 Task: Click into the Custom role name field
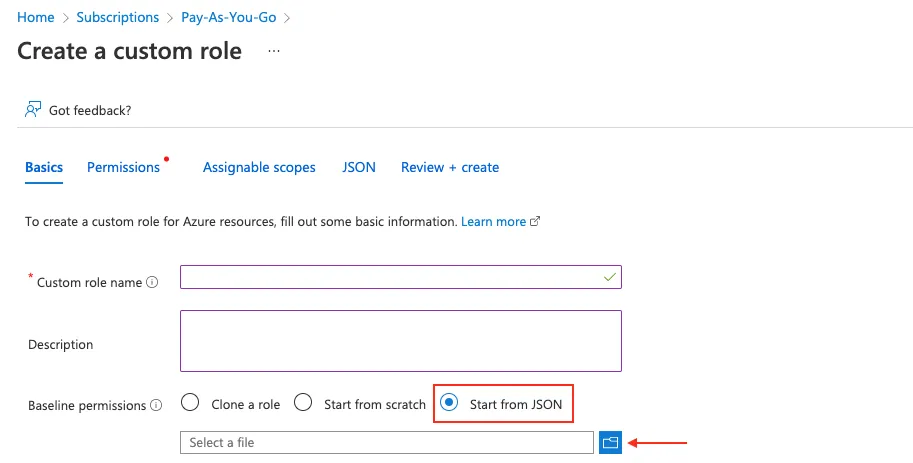[x=400, y=277]
